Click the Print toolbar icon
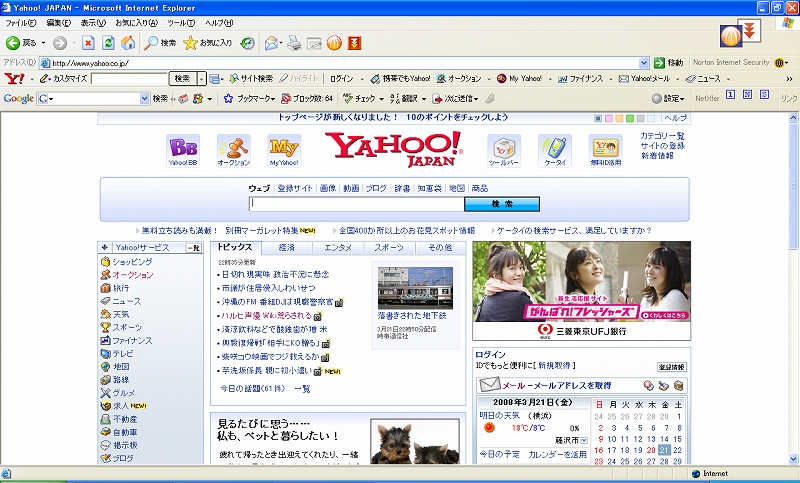The image size is (800, 483). tap(294, 43)
